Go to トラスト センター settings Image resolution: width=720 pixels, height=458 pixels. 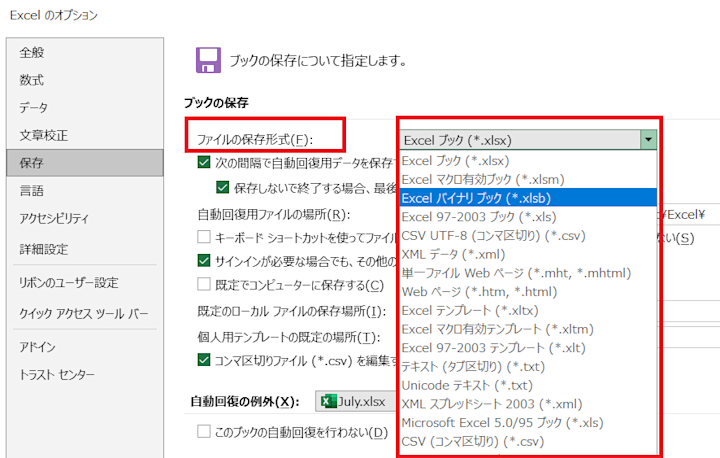tap(84, 375)
